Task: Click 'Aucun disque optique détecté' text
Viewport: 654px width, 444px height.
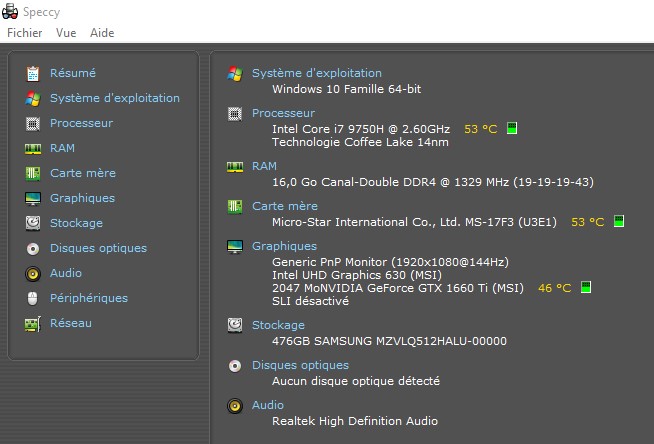Action: (x=356, y=381)
